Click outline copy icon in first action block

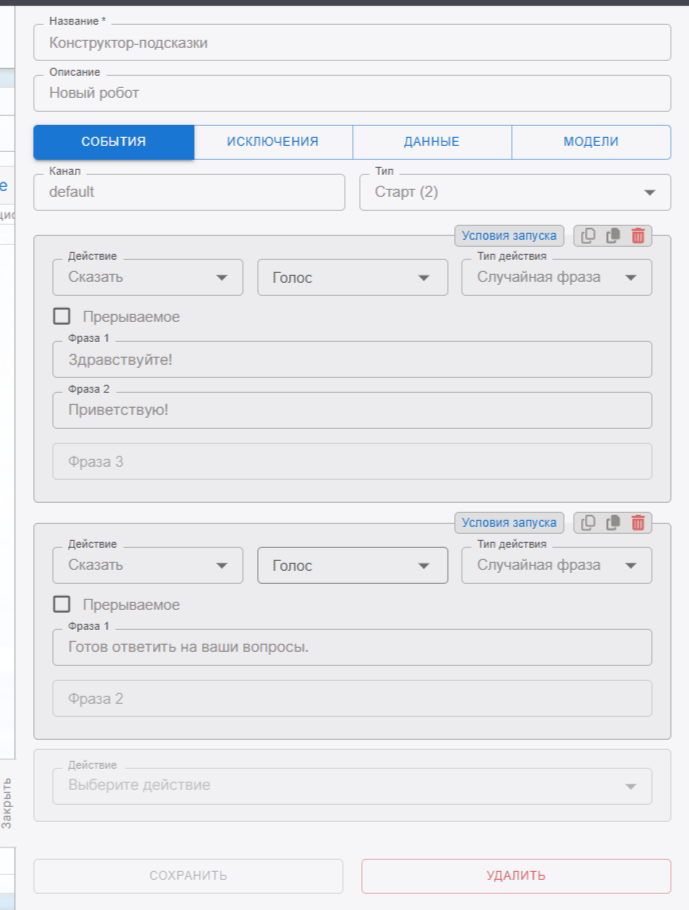[x=588, y=236]
